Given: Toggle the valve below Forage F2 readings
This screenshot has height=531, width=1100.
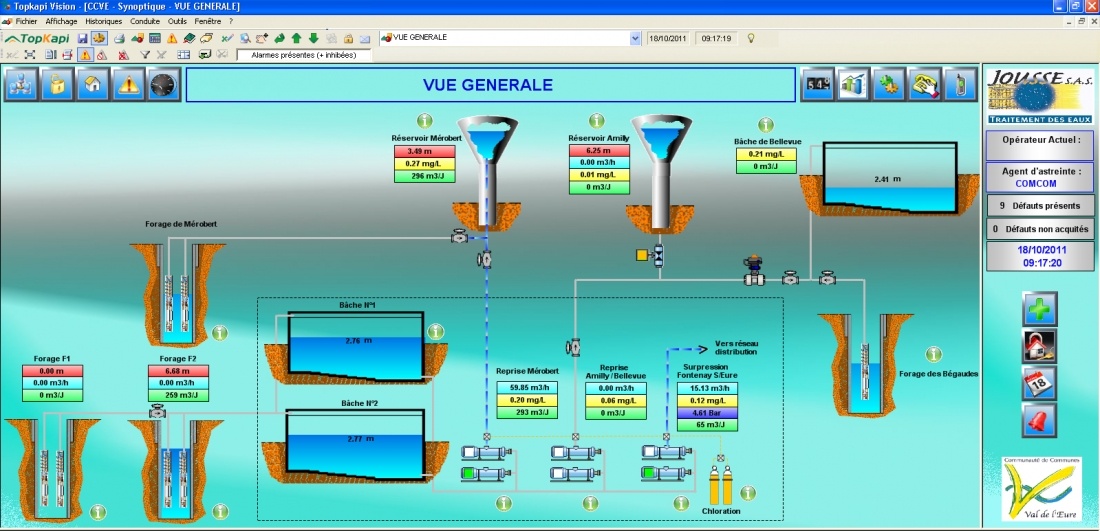Looking at the screenshot, I should click(156, 411).
